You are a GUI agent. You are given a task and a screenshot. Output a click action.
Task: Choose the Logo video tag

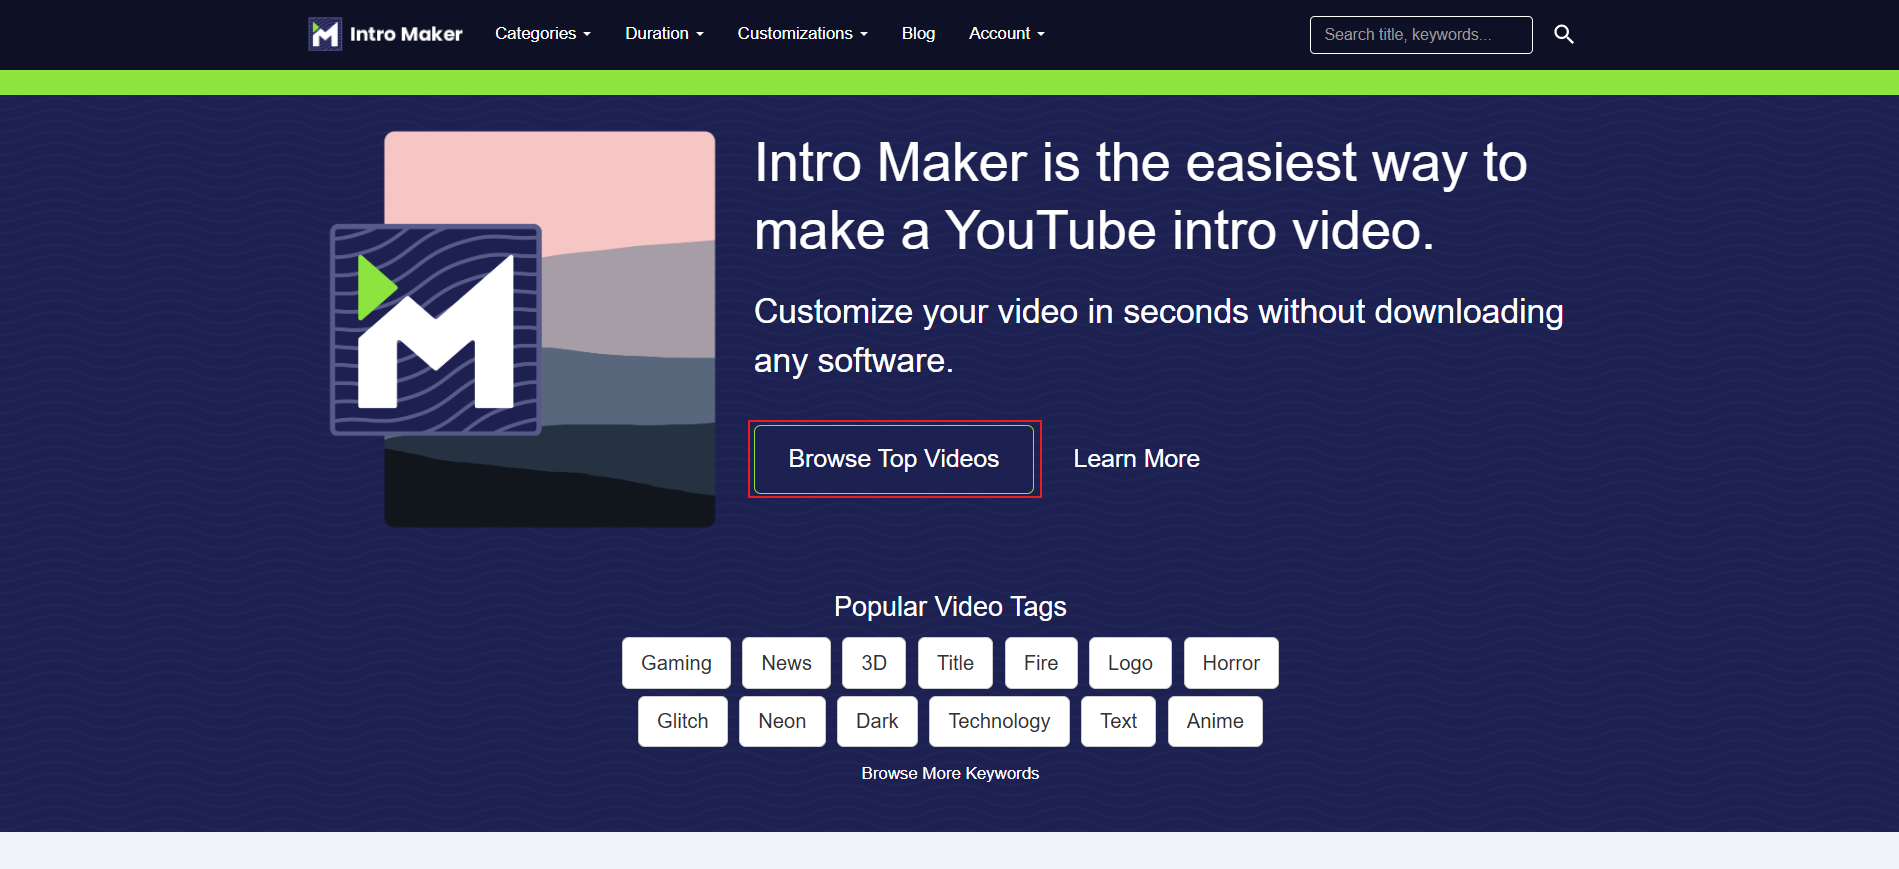pos(1130,663)
